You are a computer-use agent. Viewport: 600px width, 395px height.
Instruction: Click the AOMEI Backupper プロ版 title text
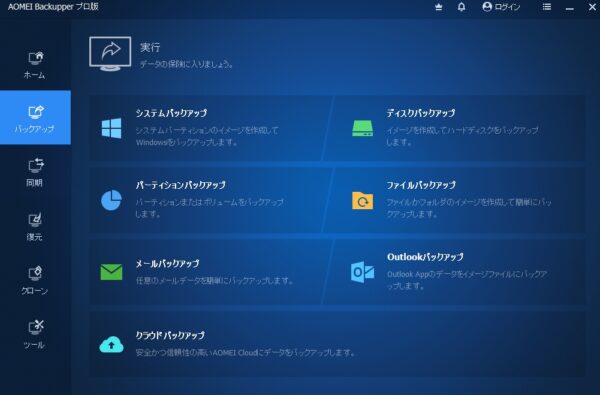pyautogui.click(x=53, y=7)
